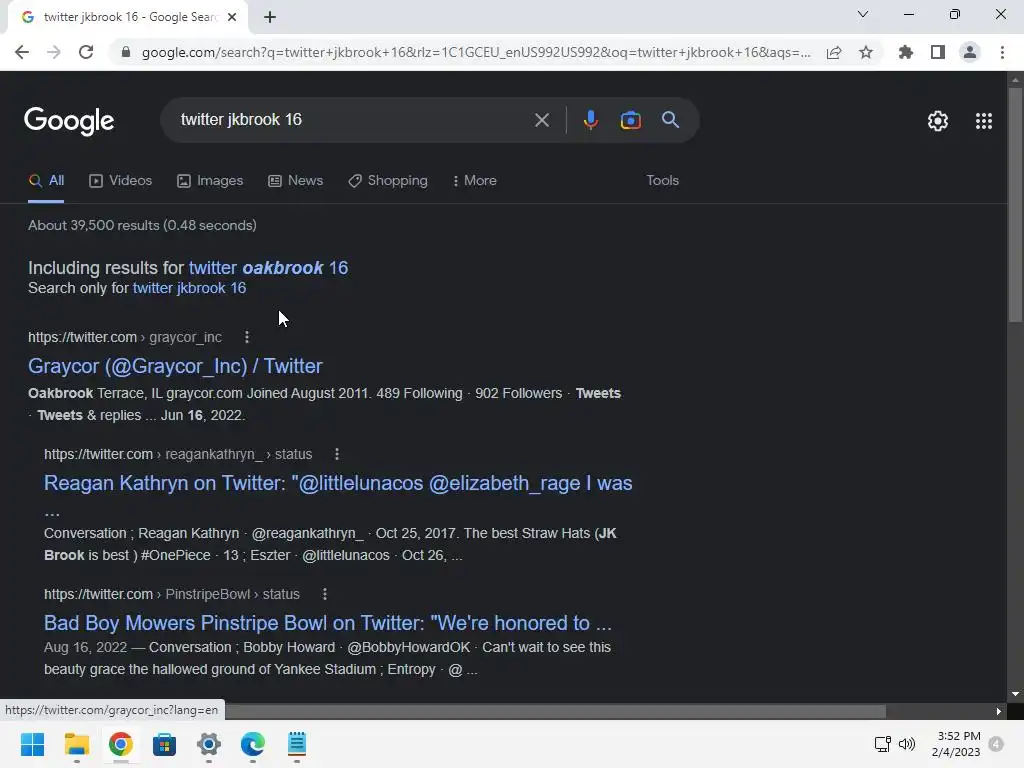
Task: Open the Chrome profile avatar
Action: (x=970, y=52)
